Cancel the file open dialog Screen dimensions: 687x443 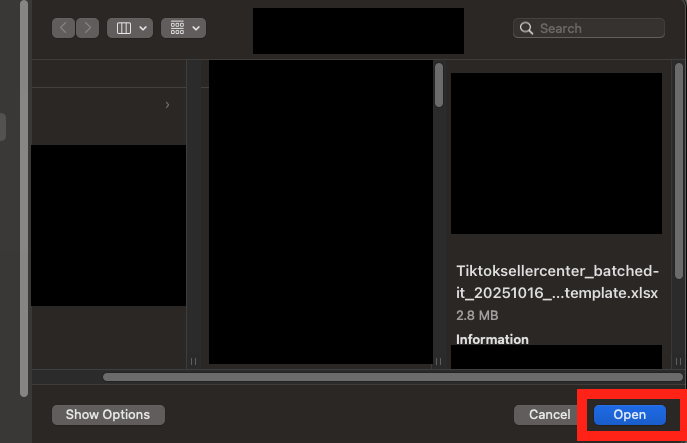pos(549,414)
